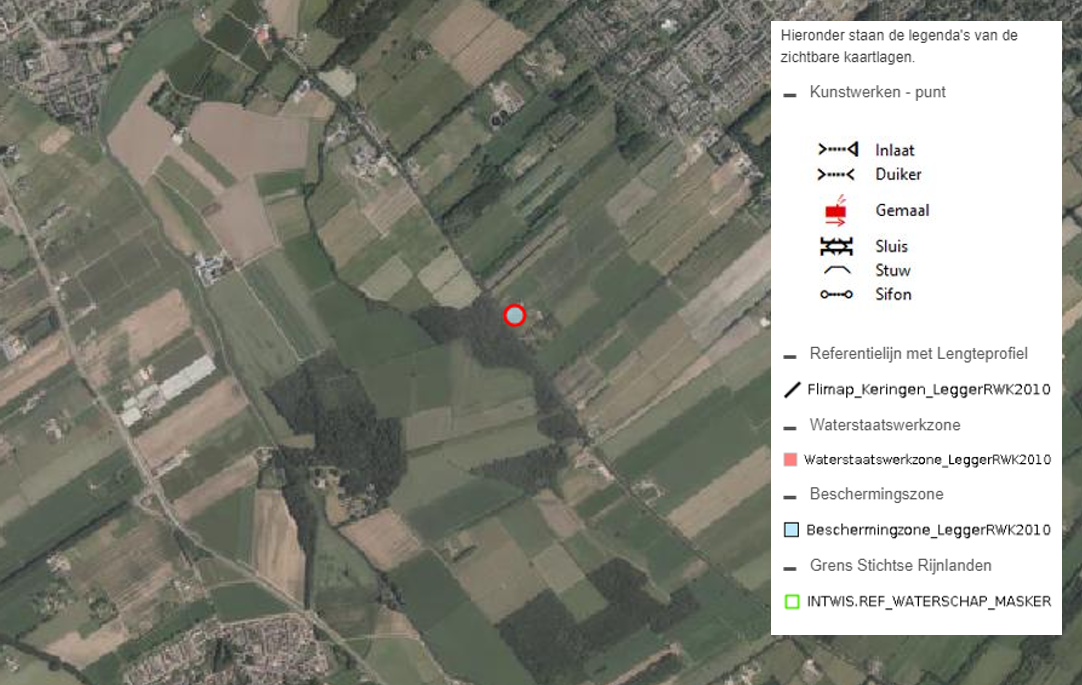Click the Beschermingzone_LeggerRWK2010 label
Screen dimensions: 1082x685
coord(929,530)
